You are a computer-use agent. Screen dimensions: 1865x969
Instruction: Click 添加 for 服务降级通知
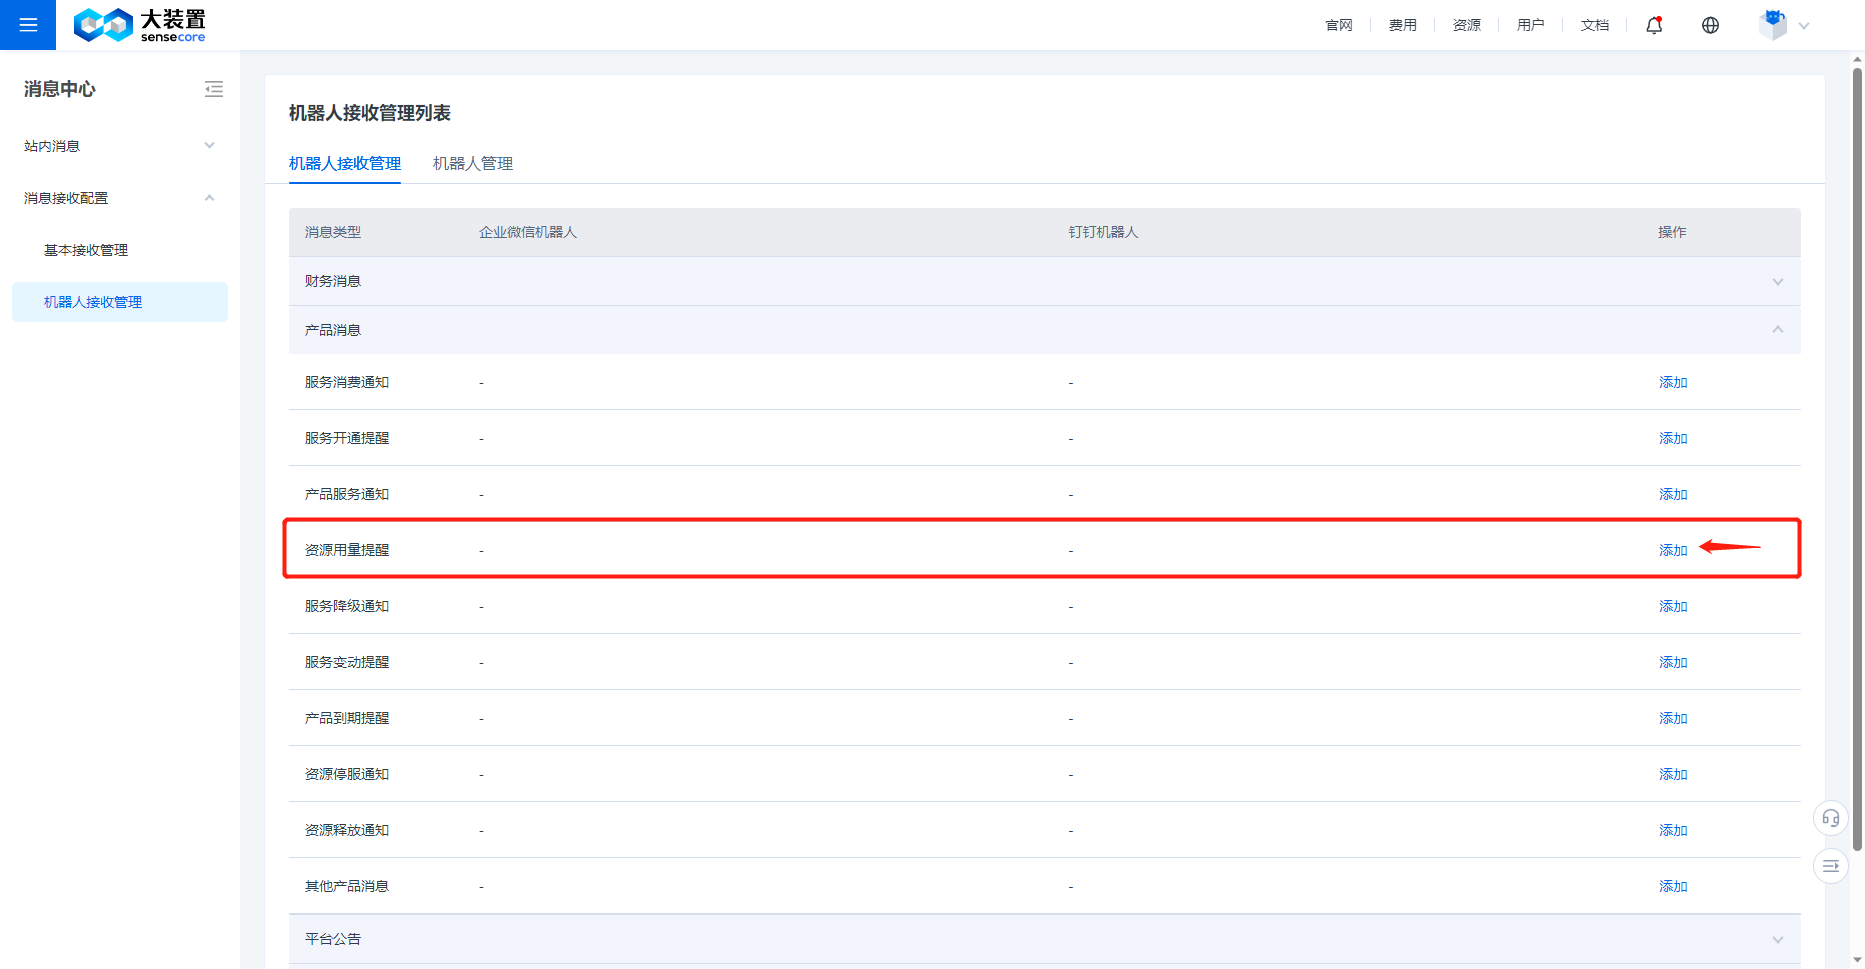(x=1673, y=606)
